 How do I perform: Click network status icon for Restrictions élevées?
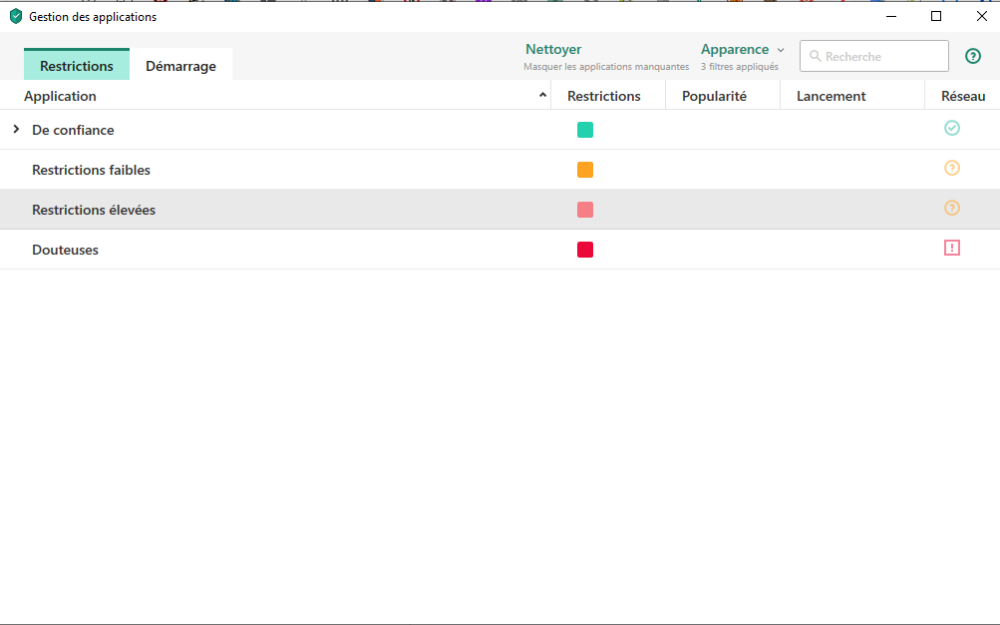952,208
